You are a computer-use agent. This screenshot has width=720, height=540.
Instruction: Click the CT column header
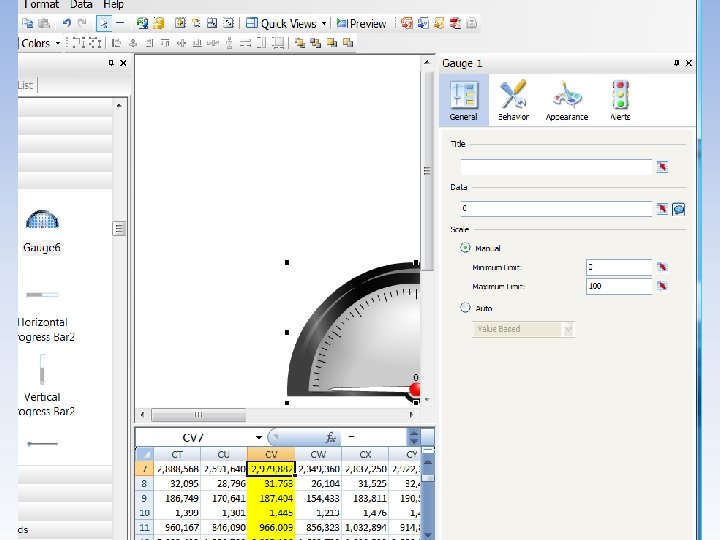point(177,454)
